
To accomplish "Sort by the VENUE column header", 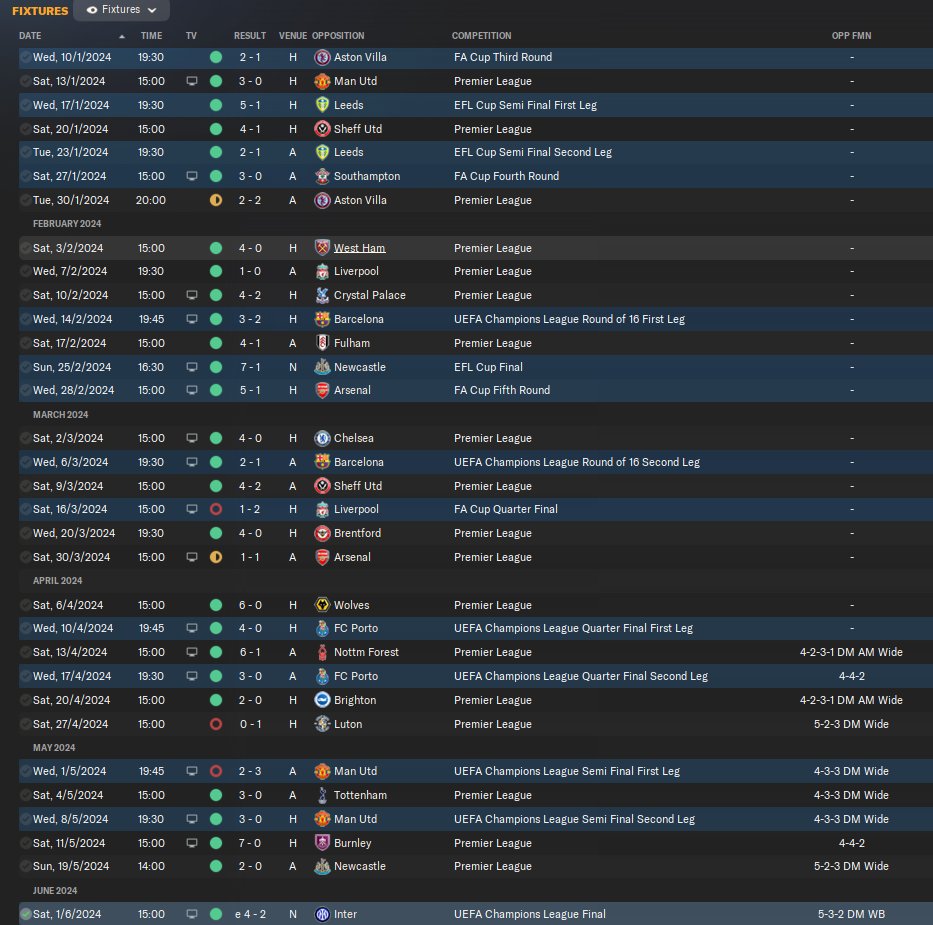I will tap(293, 36).
